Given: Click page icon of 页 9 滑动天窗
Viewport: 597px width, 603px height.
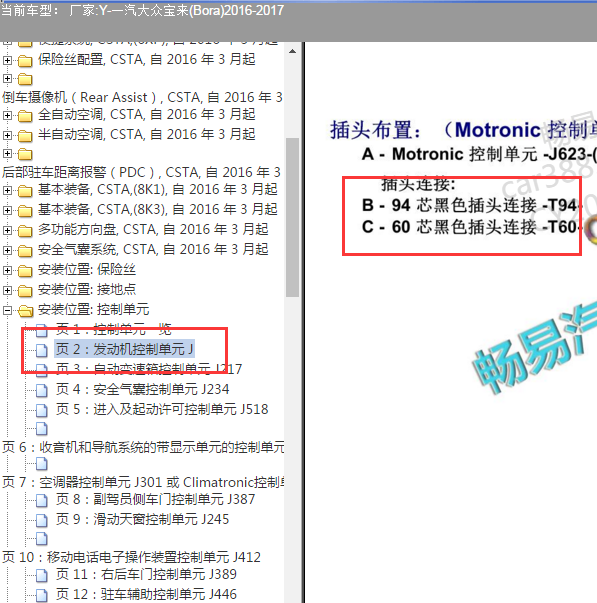Looking at the screenshot, I should (x=42, y=520).
